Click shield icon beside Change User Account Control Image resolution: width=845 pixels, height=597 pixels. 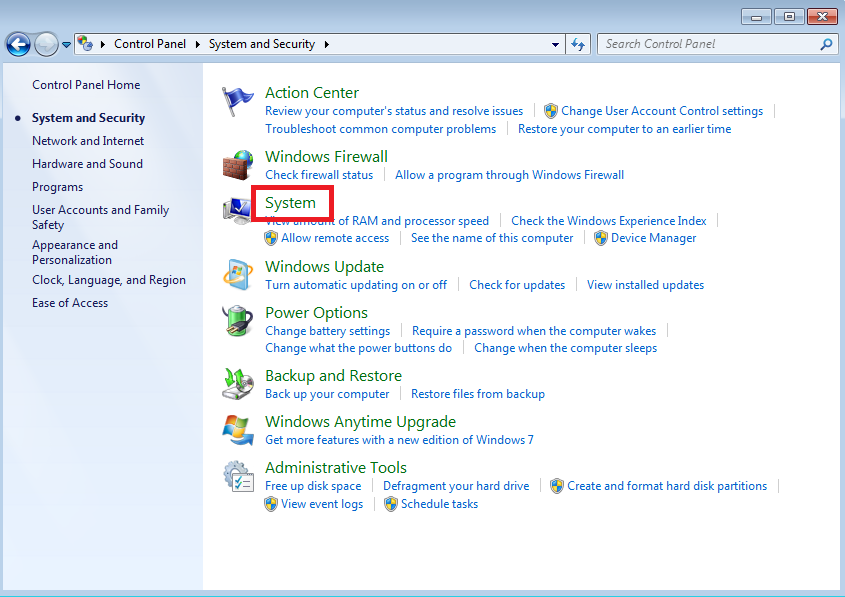click(551, 111)
